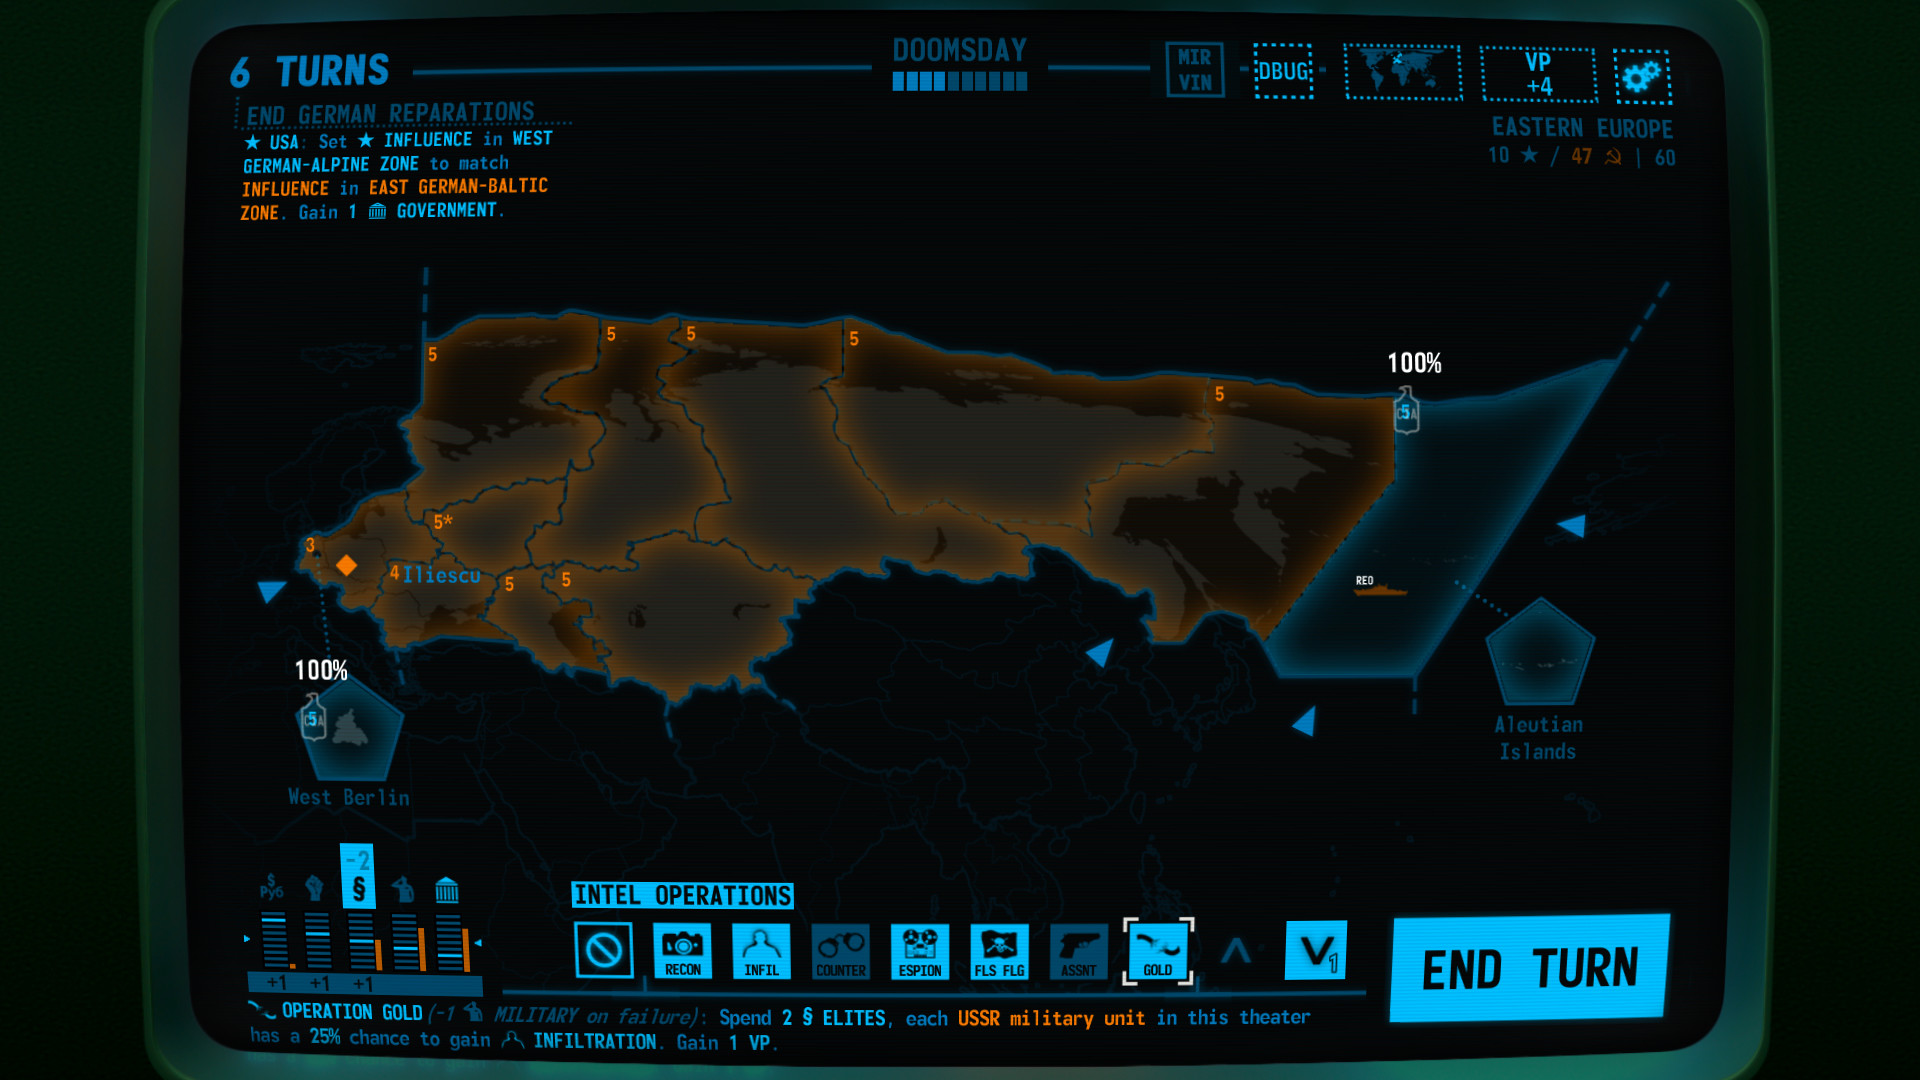Select the EASTERN EUROPE theater header
1920x1080 pixels.
tap(1583, 128)
